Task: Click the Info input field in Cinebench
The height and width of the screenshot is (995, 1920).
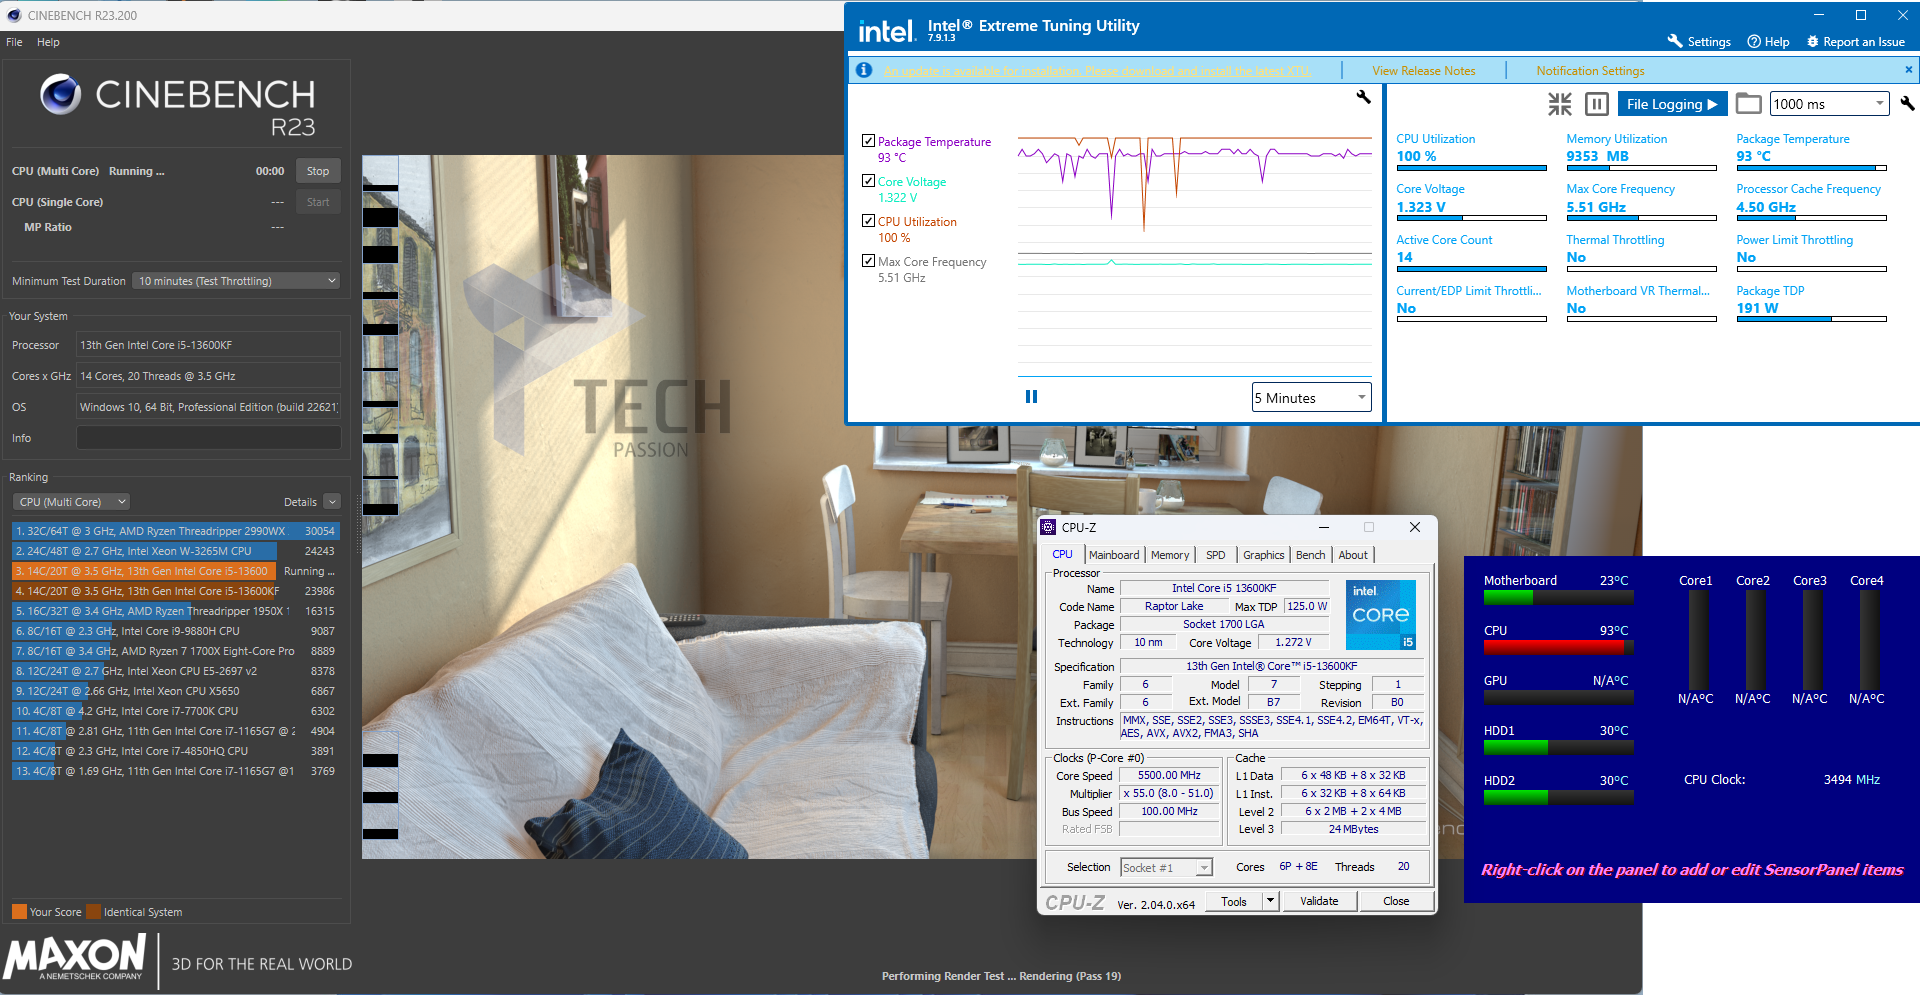Action: [208, 438]
